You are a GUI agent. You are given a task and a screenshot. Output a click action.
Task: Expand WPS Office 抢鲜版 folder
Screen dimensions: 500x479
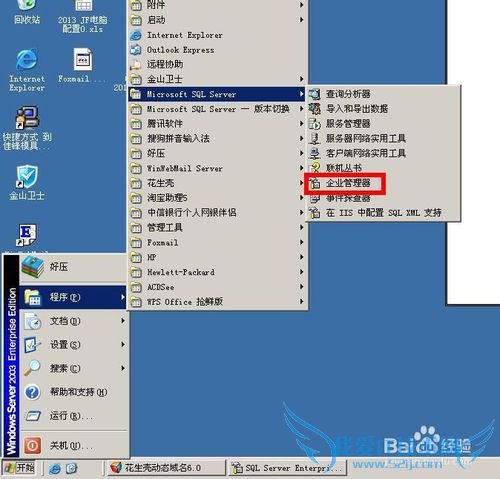(218, 302)
